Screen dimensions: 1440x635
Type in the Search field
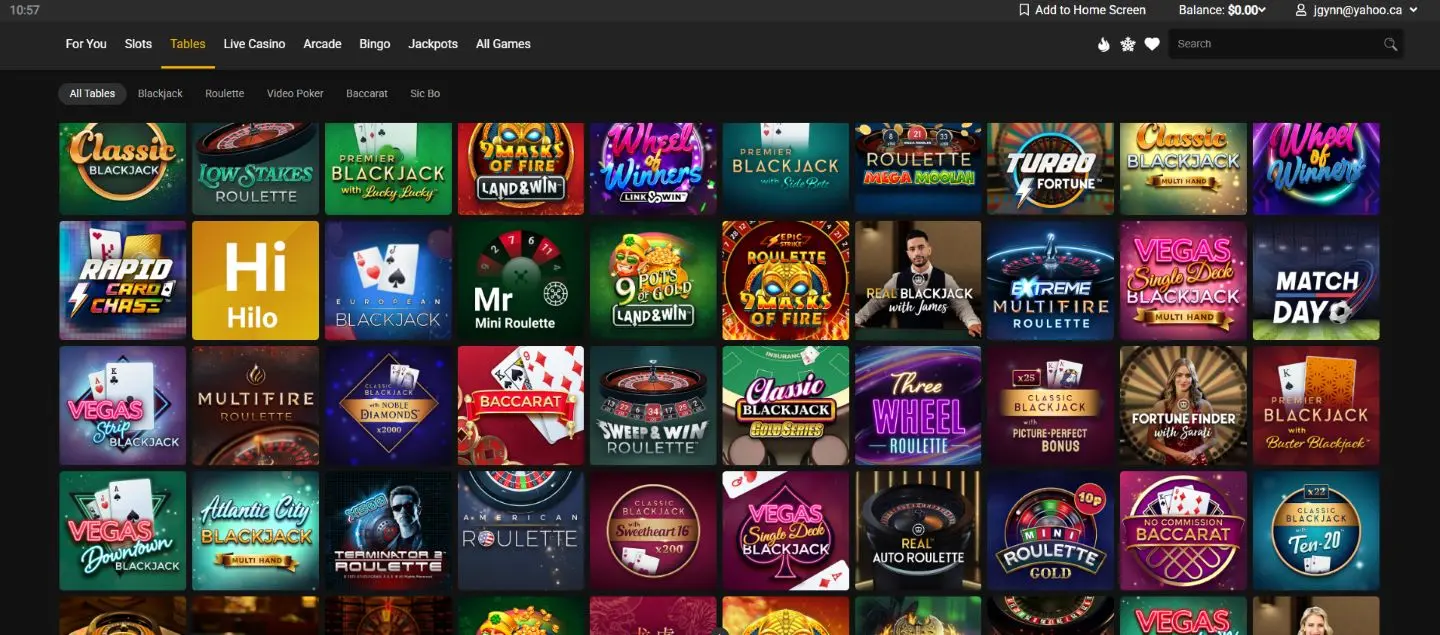pyautogui.click(x=1275, y=44)
